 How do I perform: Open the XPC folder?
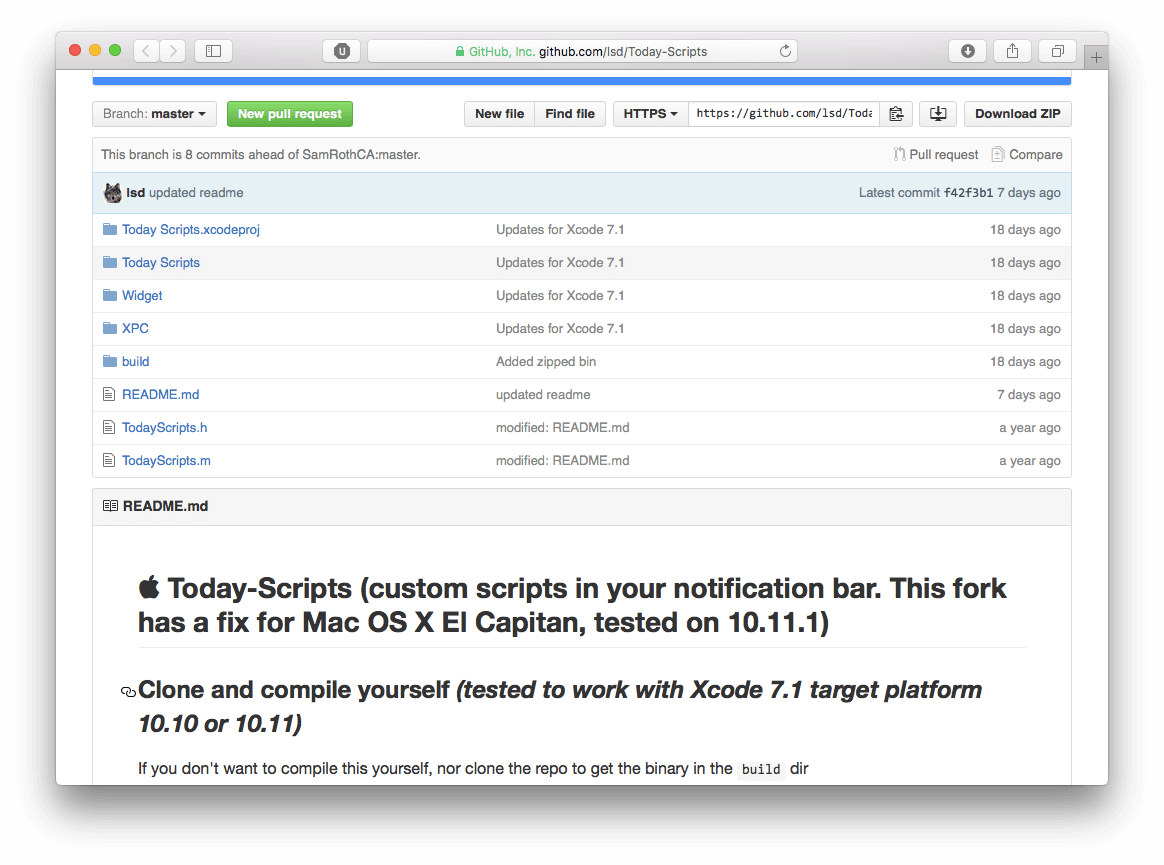point(135,328)
